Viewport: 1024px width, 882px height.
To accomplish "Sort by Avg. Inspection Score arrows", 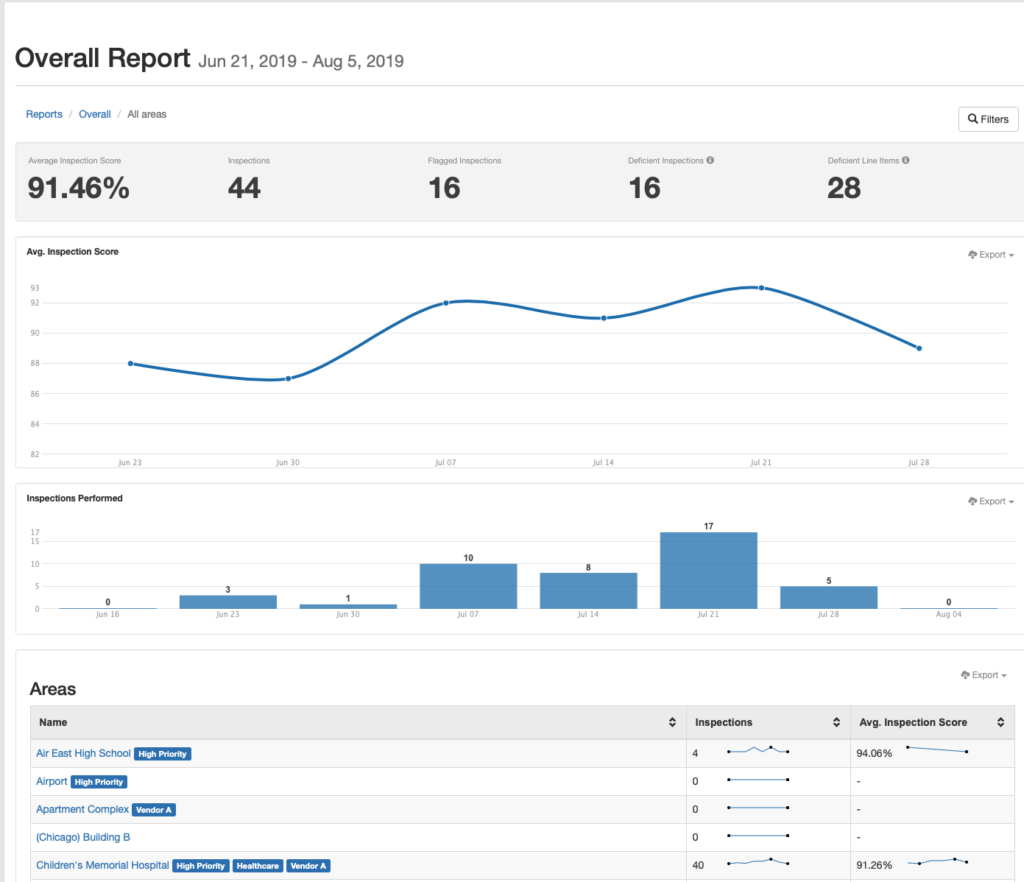I will 1000,722.
